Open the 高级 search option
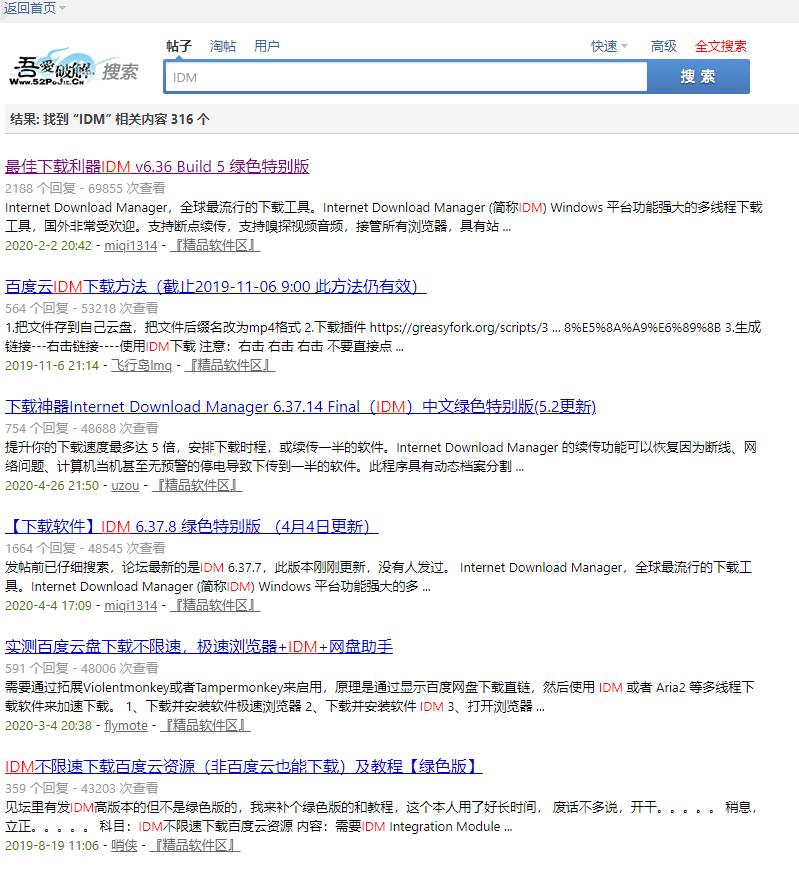This screenshot has height=879, width=799. tap(663, 46)
